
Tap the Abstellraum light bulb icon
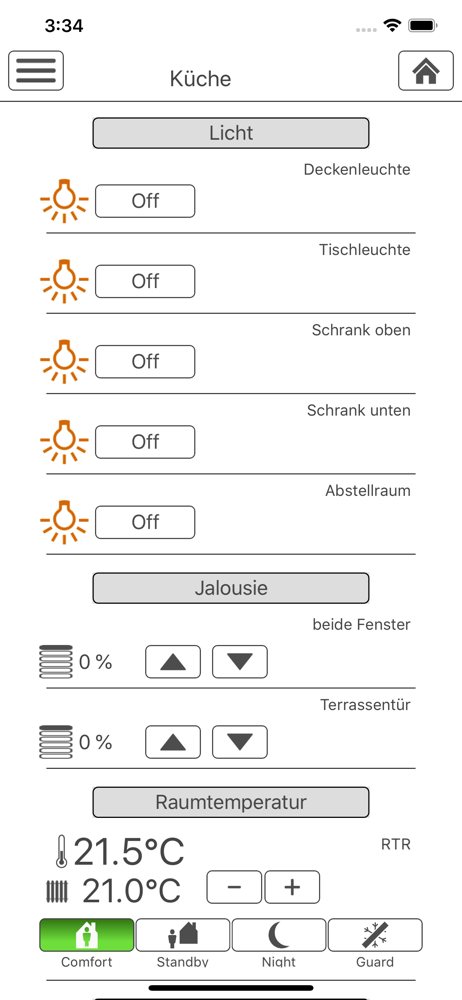click(64, 522)
